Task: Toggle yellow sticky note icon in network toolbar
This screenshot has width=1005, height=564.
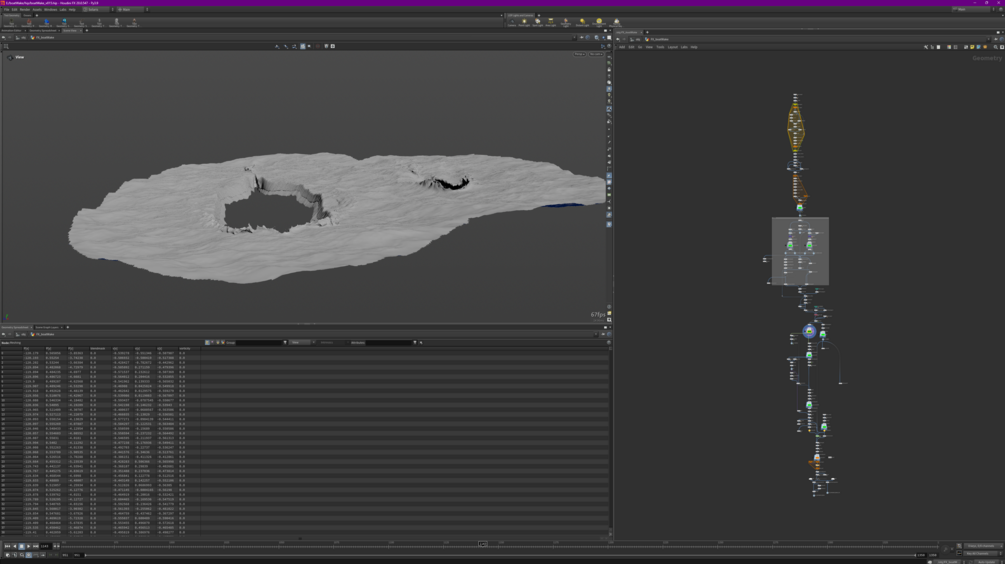Action: point(972,47)
